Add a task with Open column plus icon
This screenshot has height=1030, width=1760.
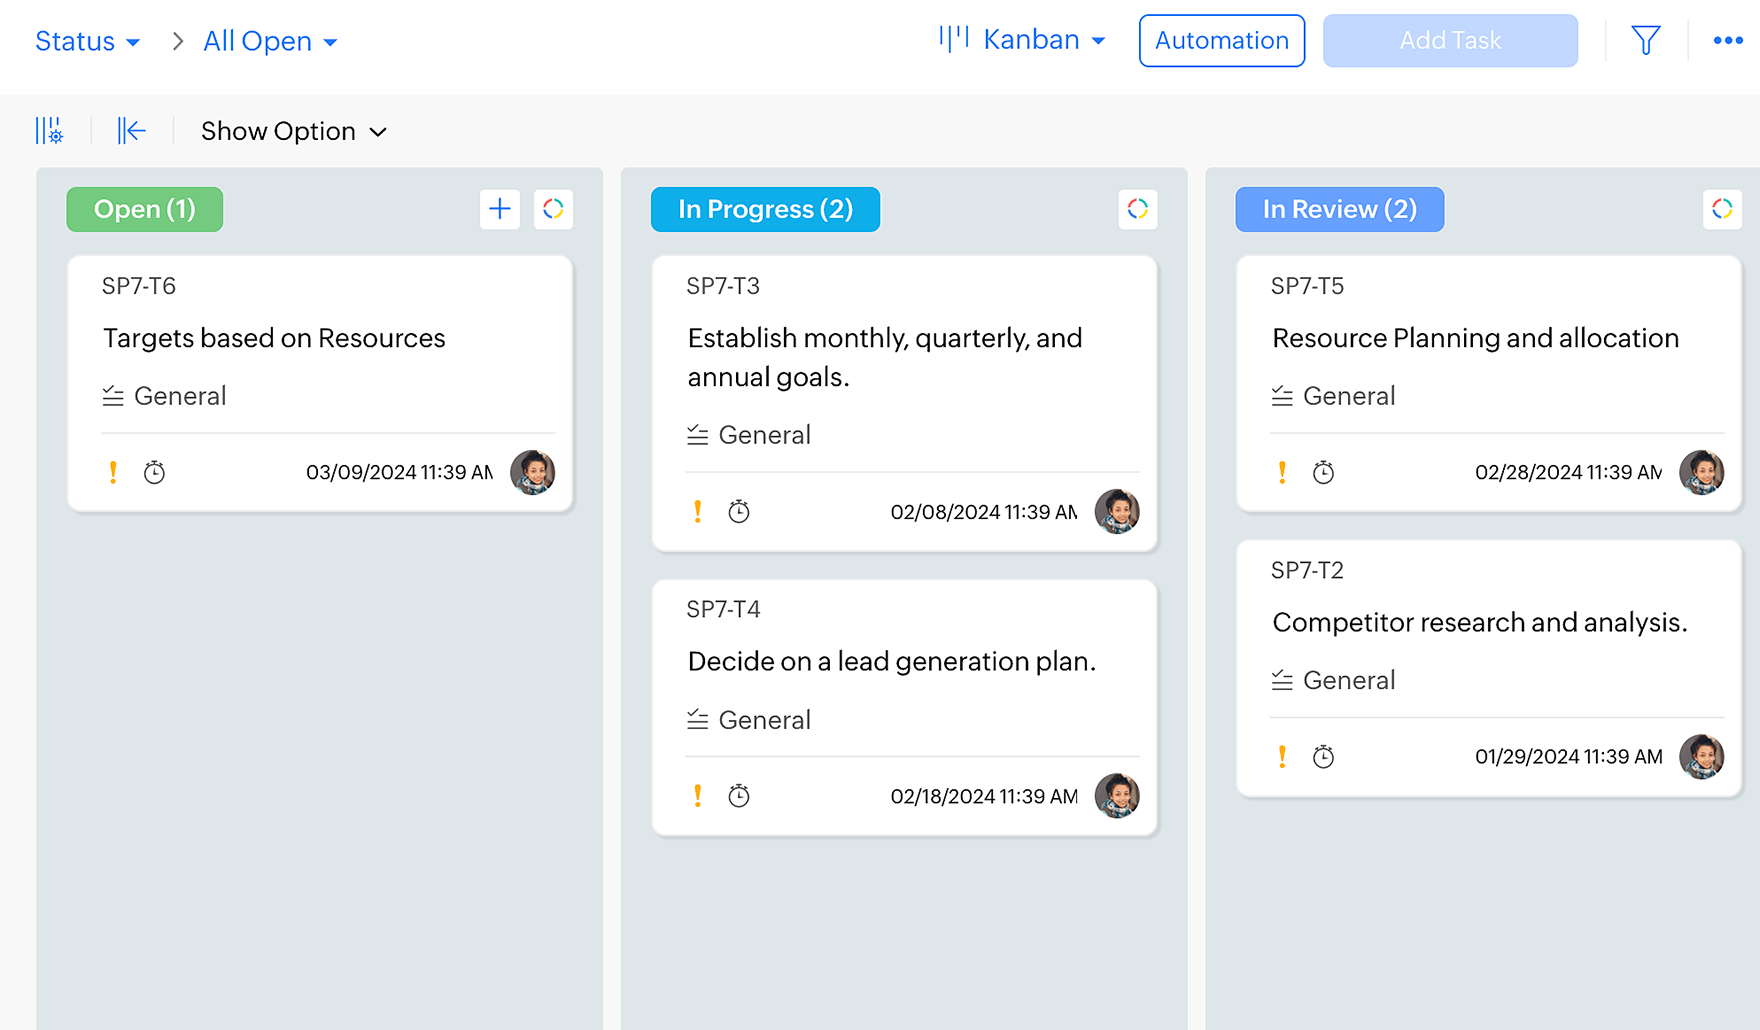499,209
